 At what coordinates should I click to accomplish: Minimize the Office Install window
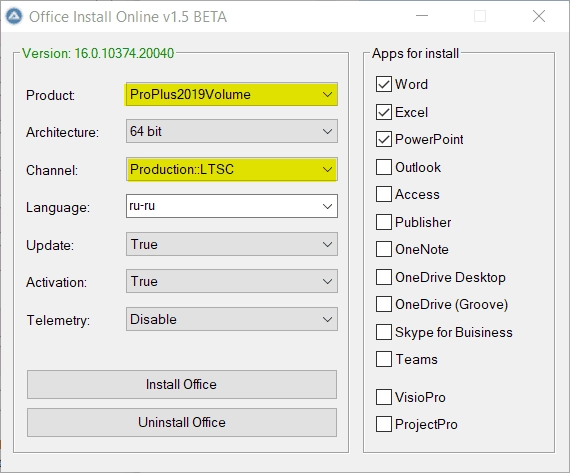422,16
